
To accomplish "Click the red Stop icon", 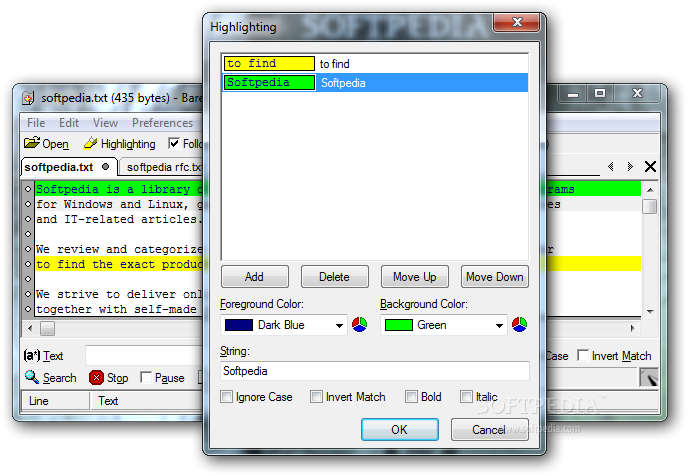I will tap(96, 377).
